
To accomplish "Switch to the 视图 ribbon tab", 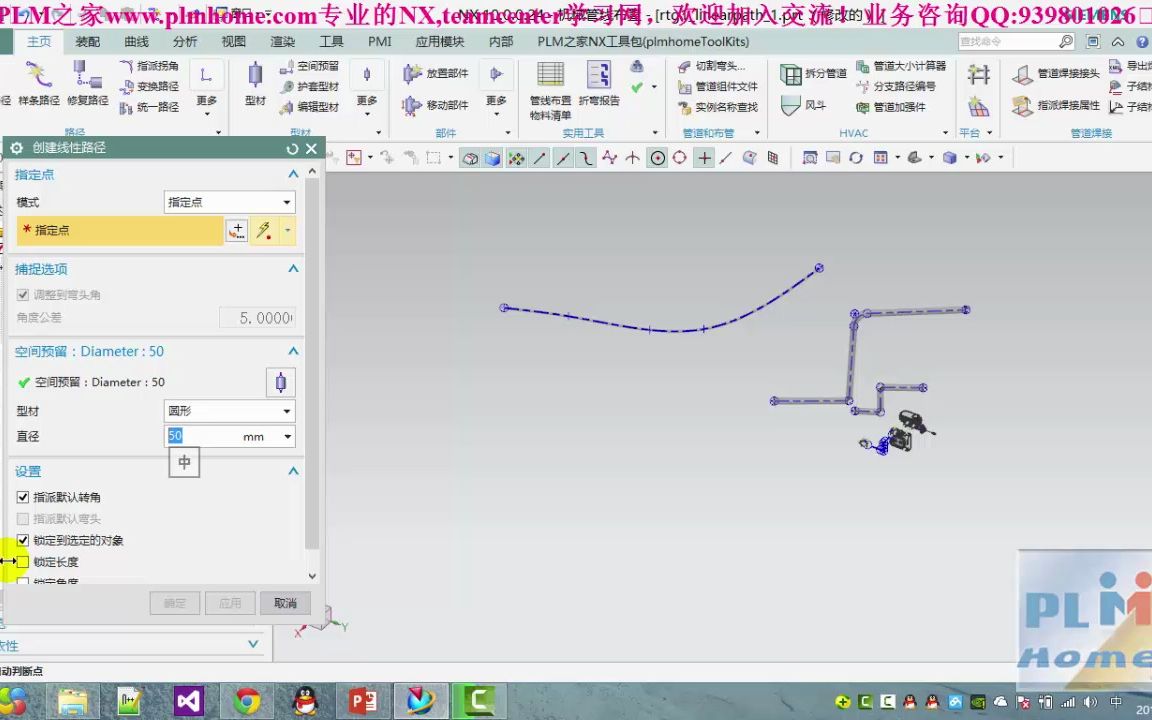I will coord(234,42).
